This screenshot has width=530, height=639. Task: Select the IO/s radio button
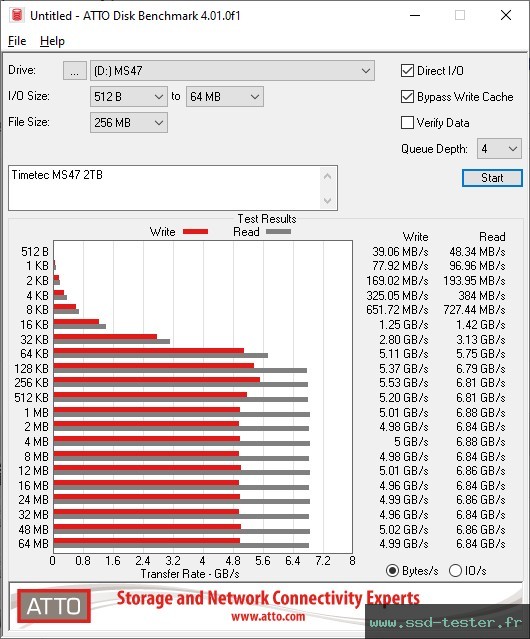coord(455,571)
